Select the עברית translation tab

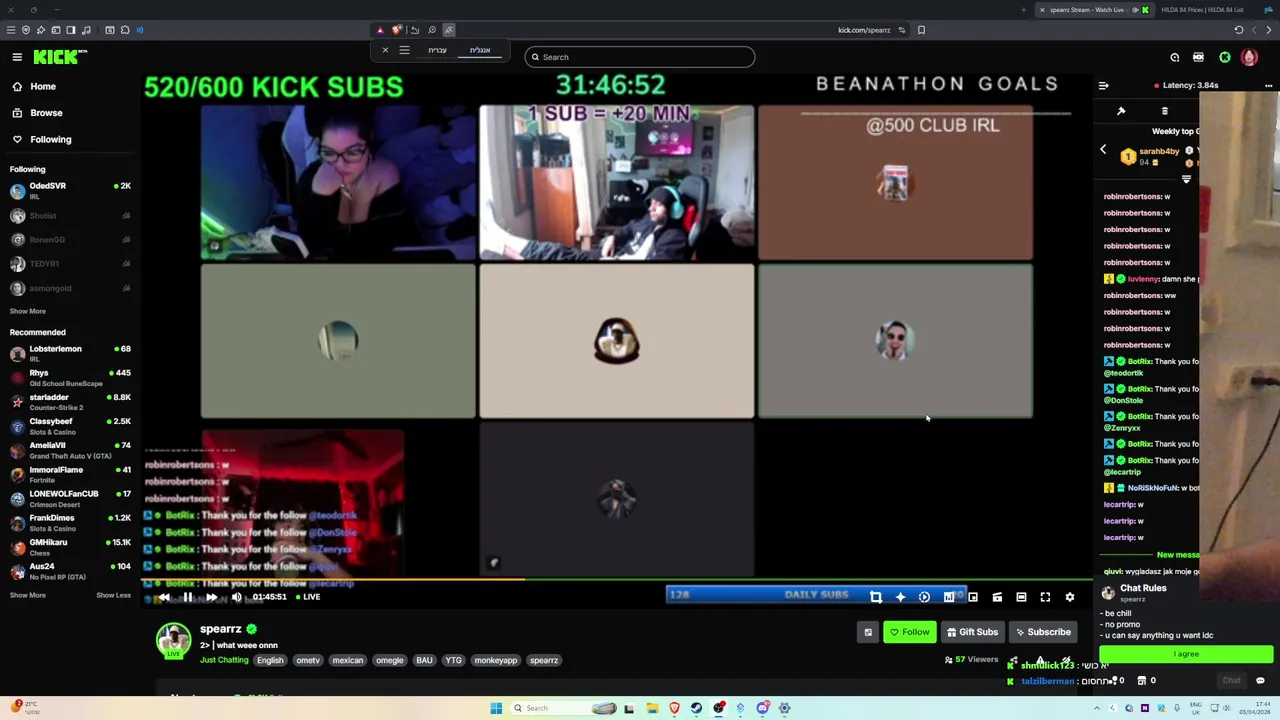click(x=437, y=50)
